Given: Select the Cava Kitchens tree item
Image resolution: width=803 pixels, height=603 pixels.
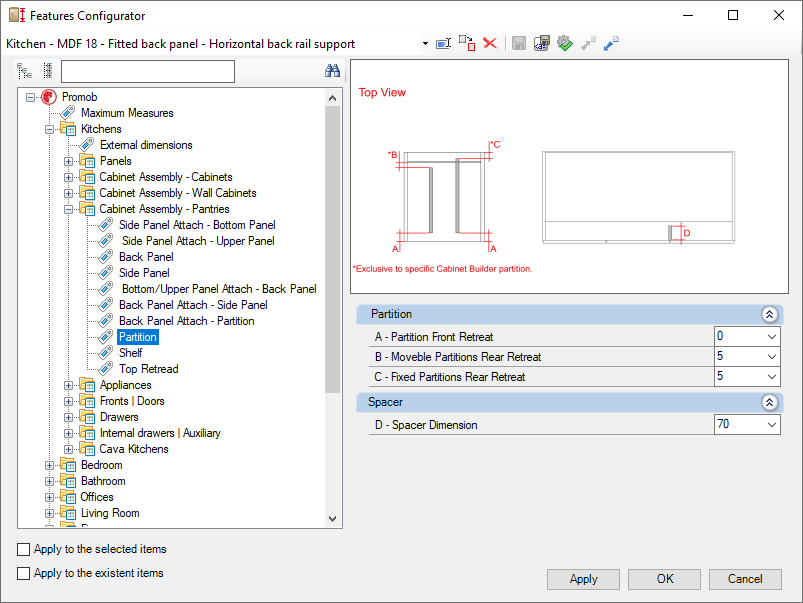Looking at the screenshot, I should pyautogui.click(x=134, y=449).
